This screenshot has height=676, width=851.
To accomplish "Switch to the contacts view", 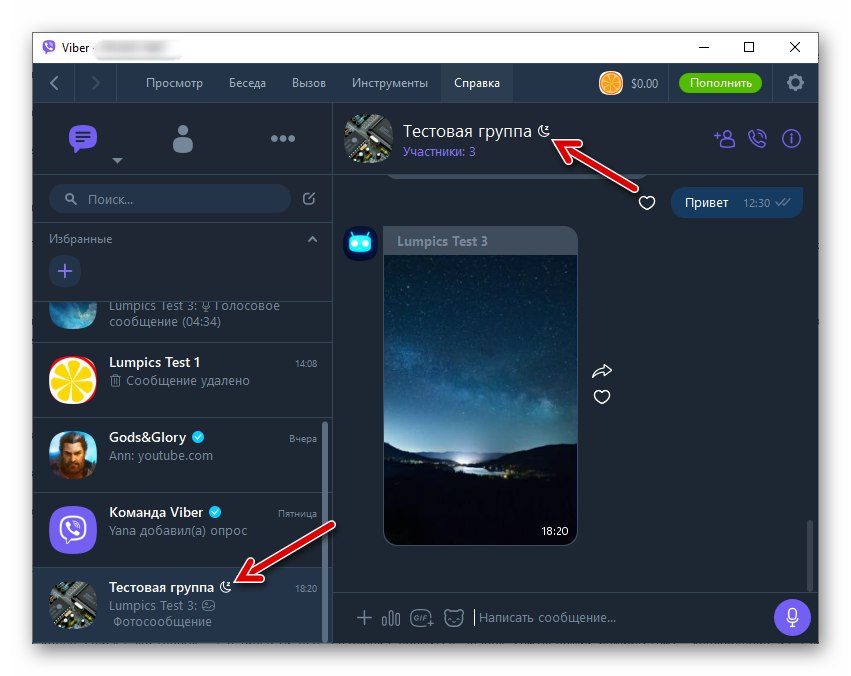I will pyautogui.click(x=183, y=139).
